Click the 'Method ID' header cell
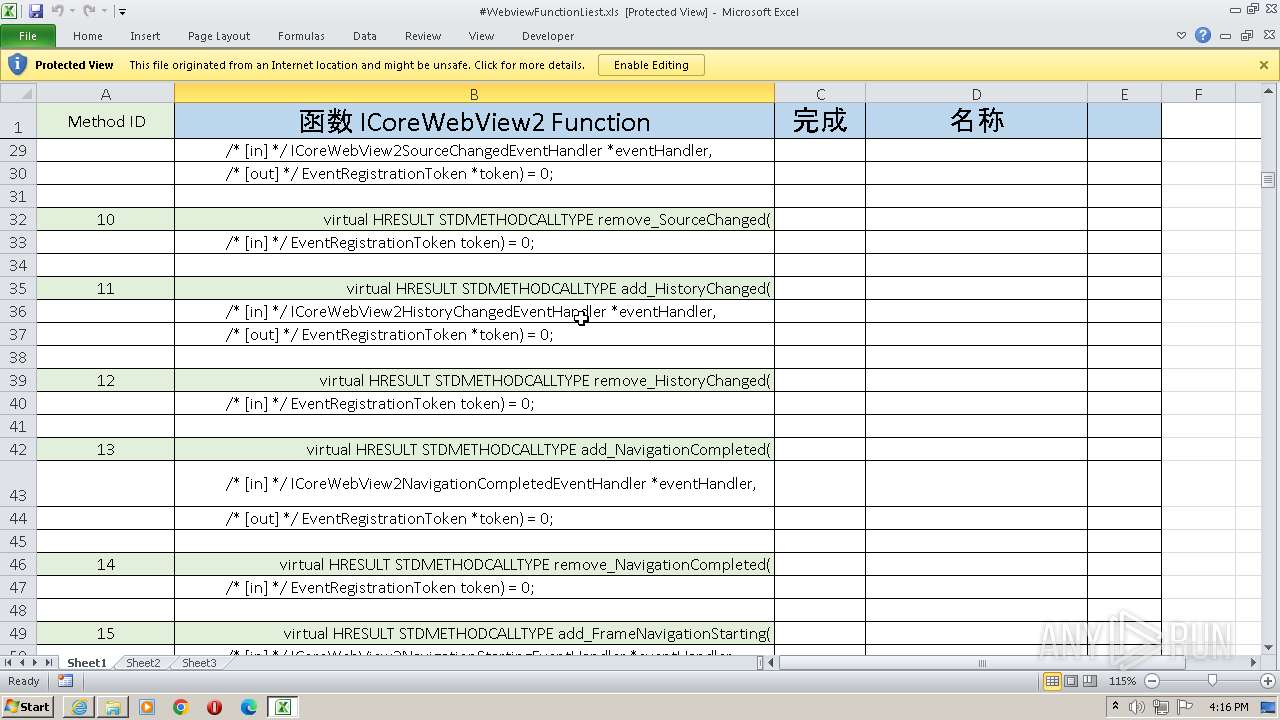Image resolution: width=1280 pixels, height=720 pixels. 106,121
